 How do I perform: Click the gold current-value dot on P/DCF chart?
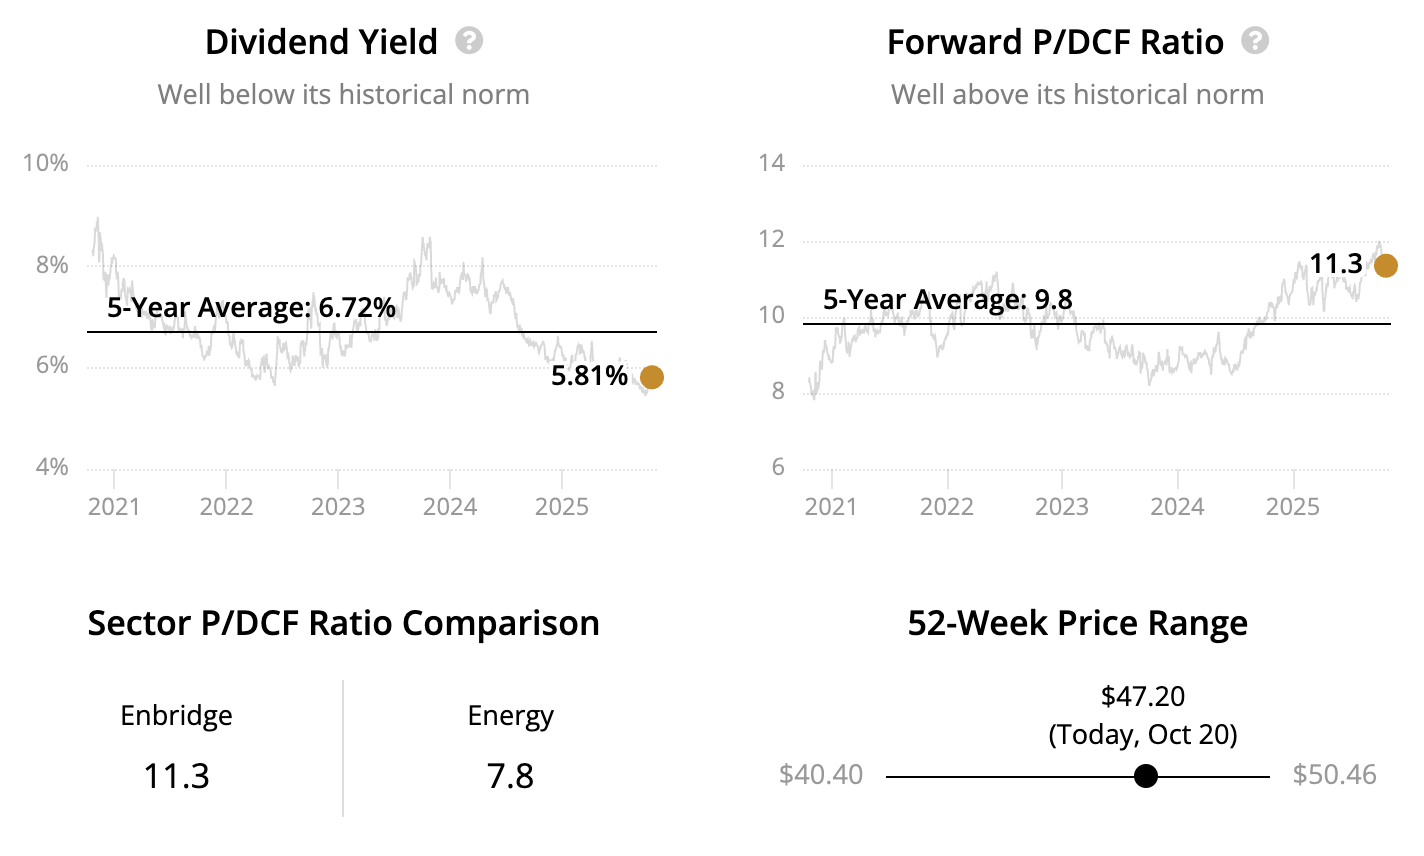(x=1385, y=265)
